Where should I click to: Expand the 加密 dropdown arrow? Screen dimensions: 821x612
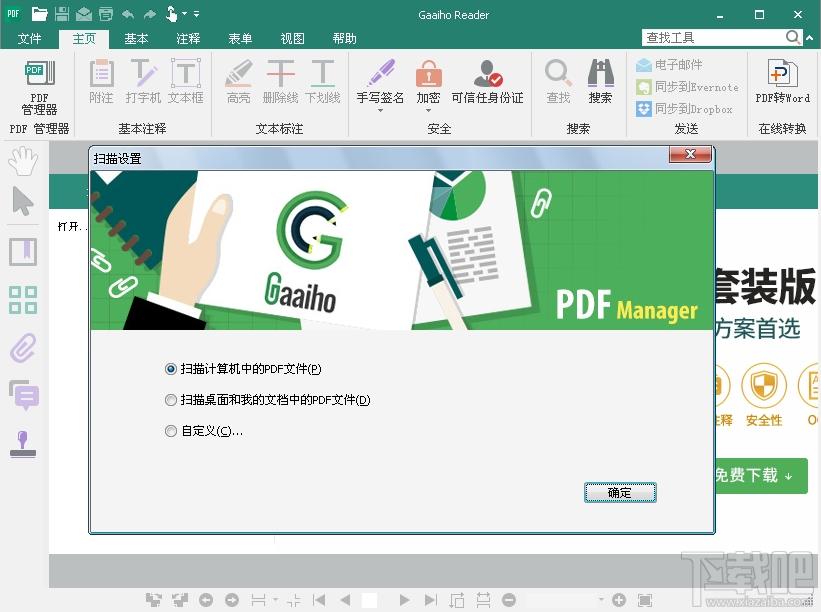pos(428,110)
